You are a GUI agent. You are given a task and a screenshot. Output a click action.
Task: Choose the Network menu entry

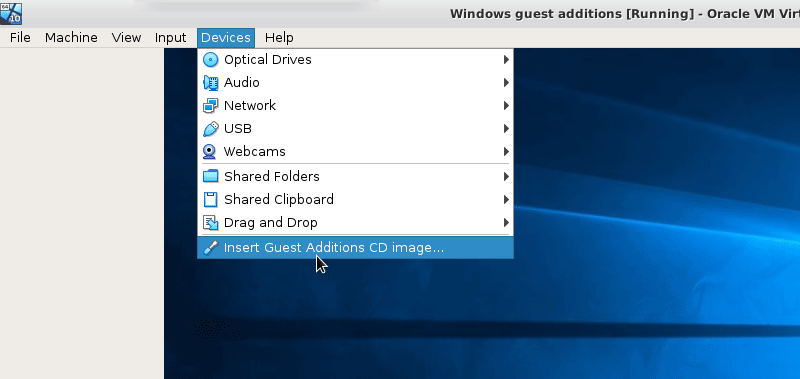pyautogui.click(x=356, y=106)
